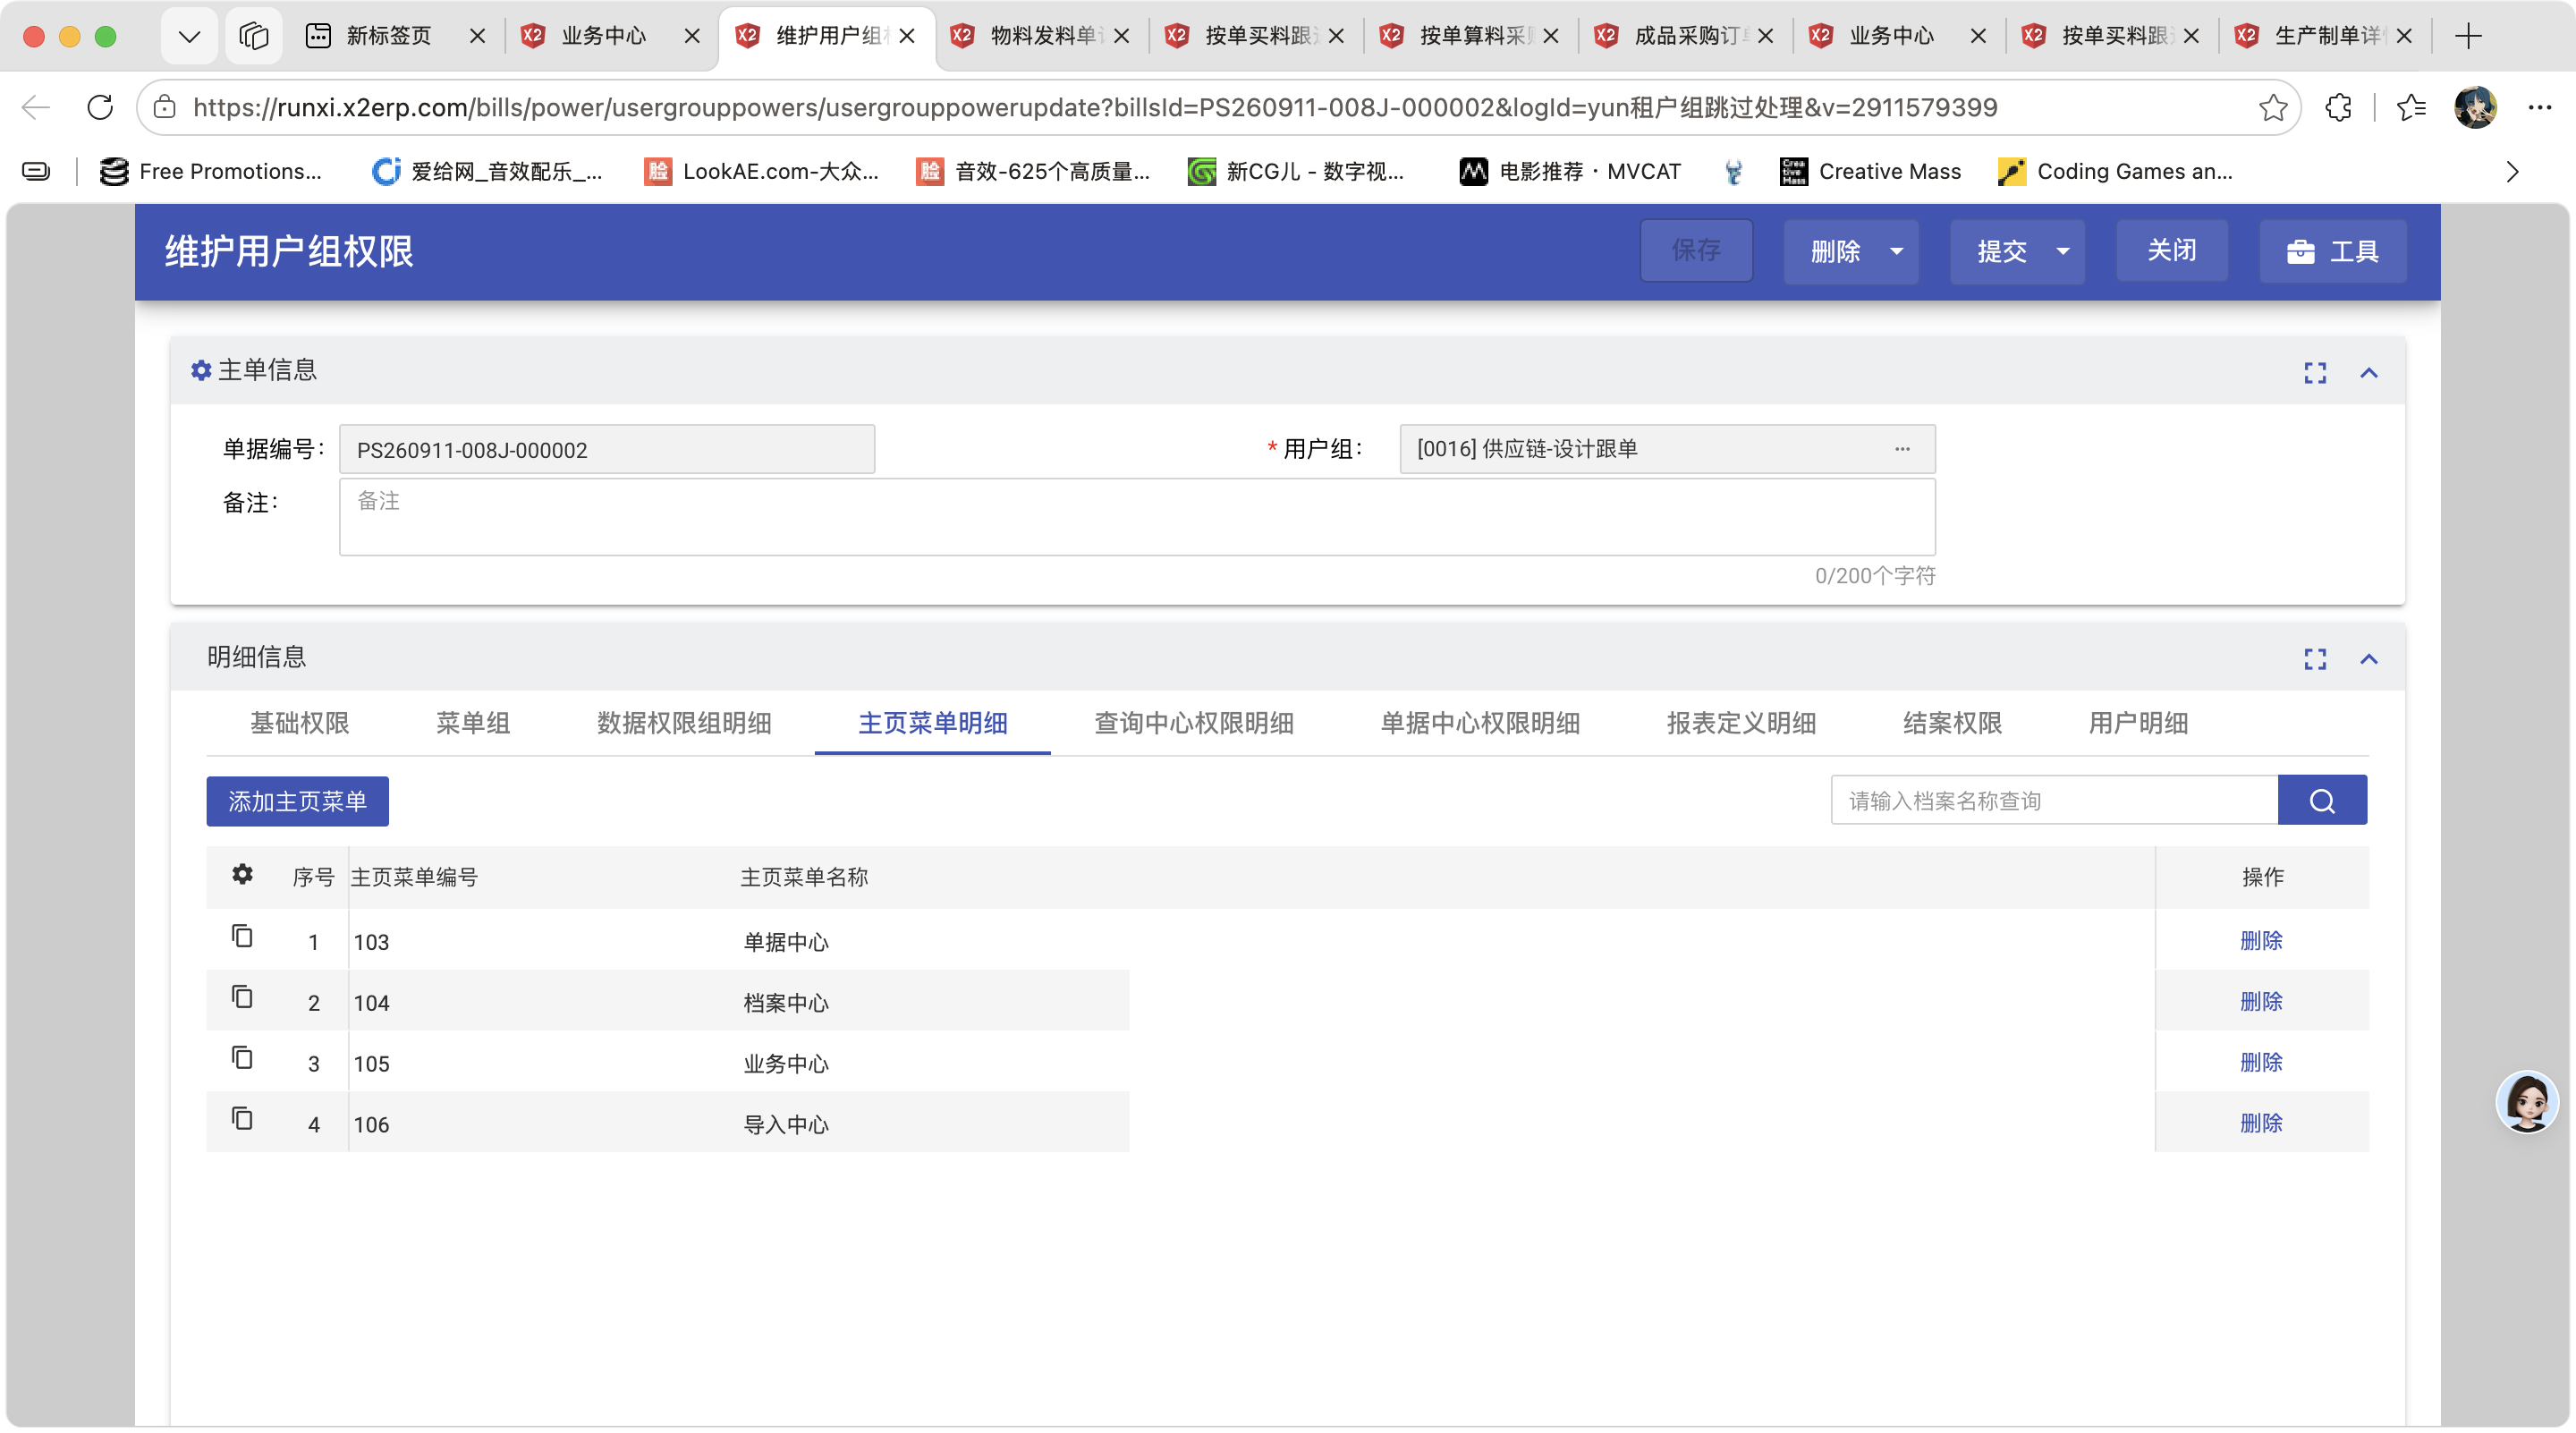Switch to 基础权限 tab

(x=299, y=723)
